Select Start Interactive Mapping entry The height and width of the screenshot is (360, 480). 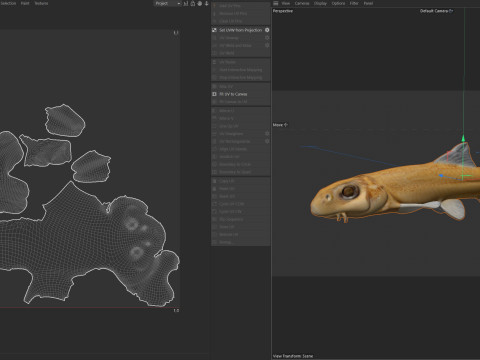pyautogui.click(x=240, y=70)
